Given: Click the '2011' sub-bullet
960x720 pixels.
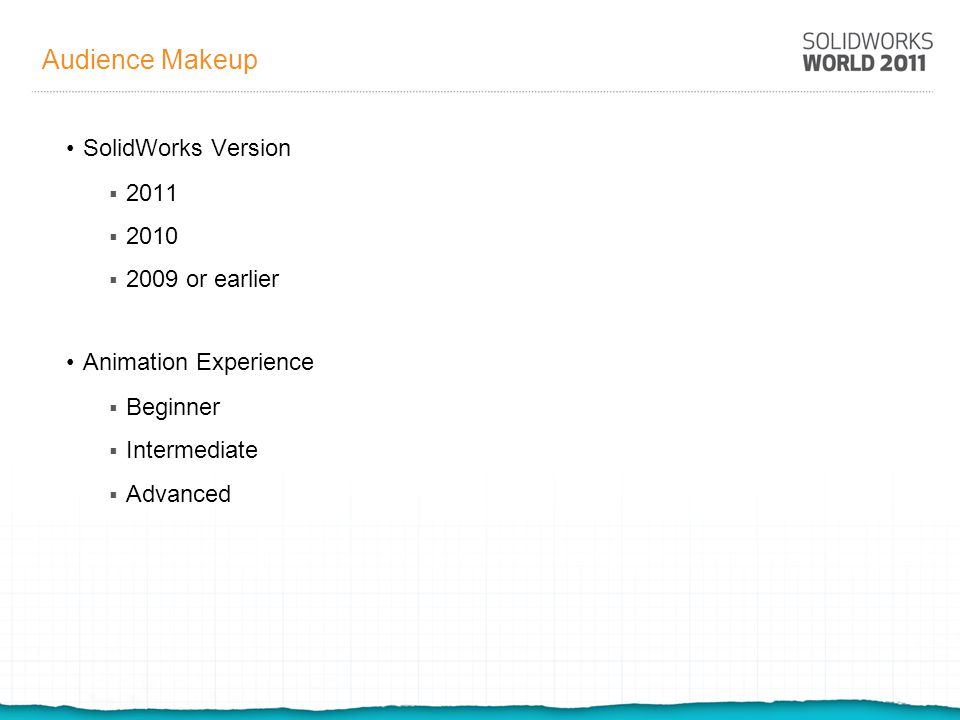Looking at the screenshot, I should click(x=151, y=193).
